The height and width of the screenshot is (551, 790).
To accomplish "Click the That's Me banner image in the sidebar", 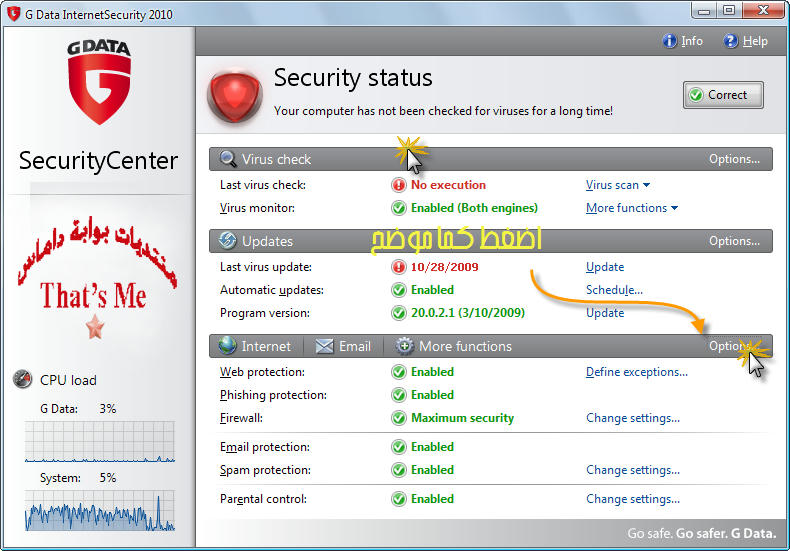I will 96,279.
